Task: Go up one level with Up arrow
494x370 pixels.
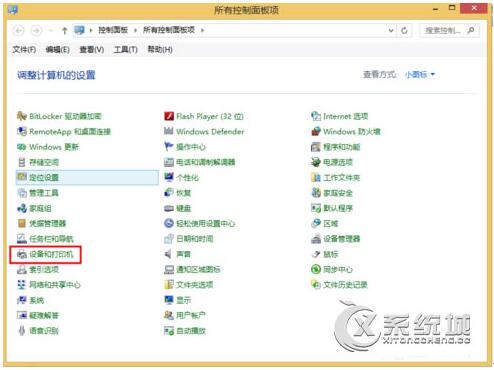Action: tap(64, 31)
